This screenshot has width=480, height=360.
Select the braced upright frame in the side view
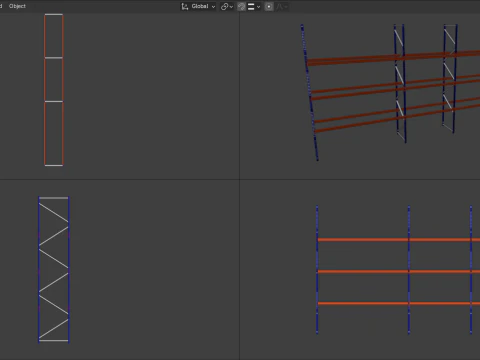54,270
